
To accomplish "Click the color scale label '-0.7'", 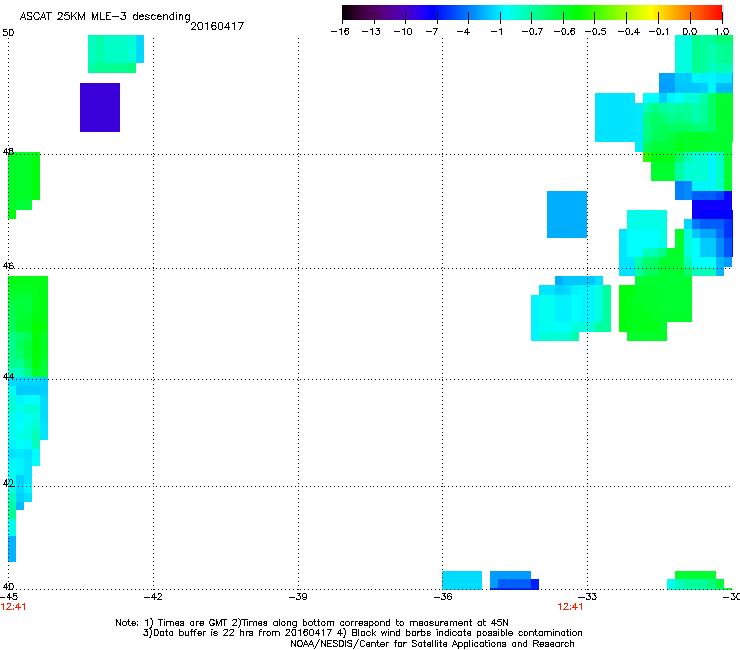I will [532, 32].
